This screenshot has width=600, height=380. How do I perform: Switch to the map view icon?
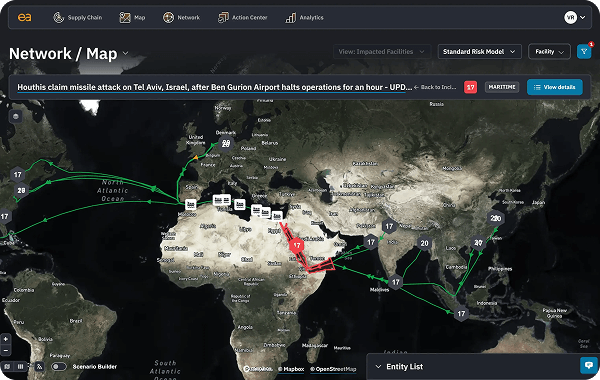(x=7, y=367)
